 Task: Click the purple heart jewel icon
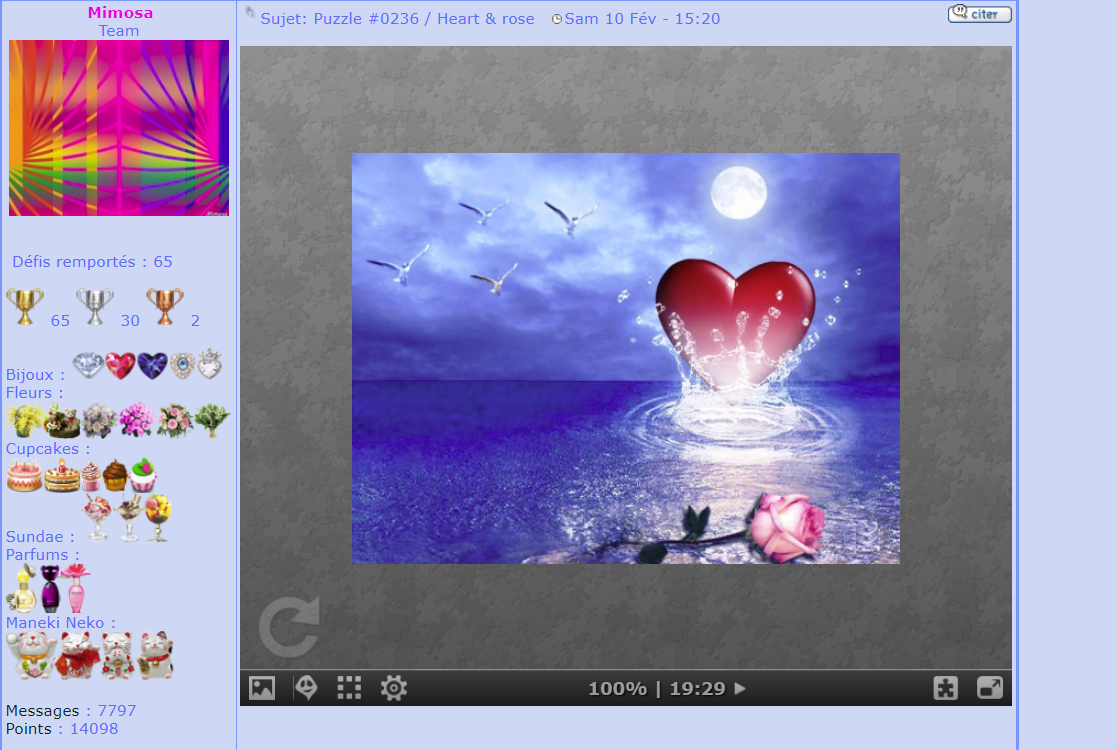[152, 366]
